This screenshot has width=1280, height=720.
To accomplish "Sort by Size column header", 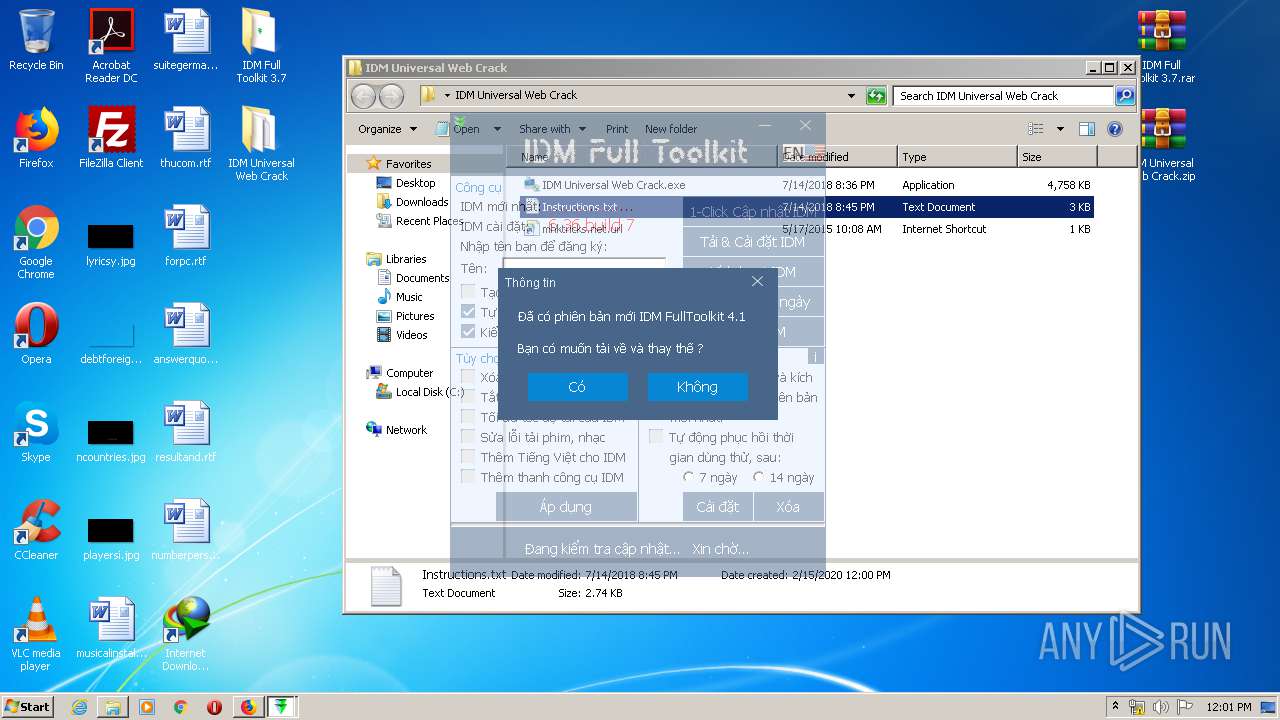I will click(1057, 156).
